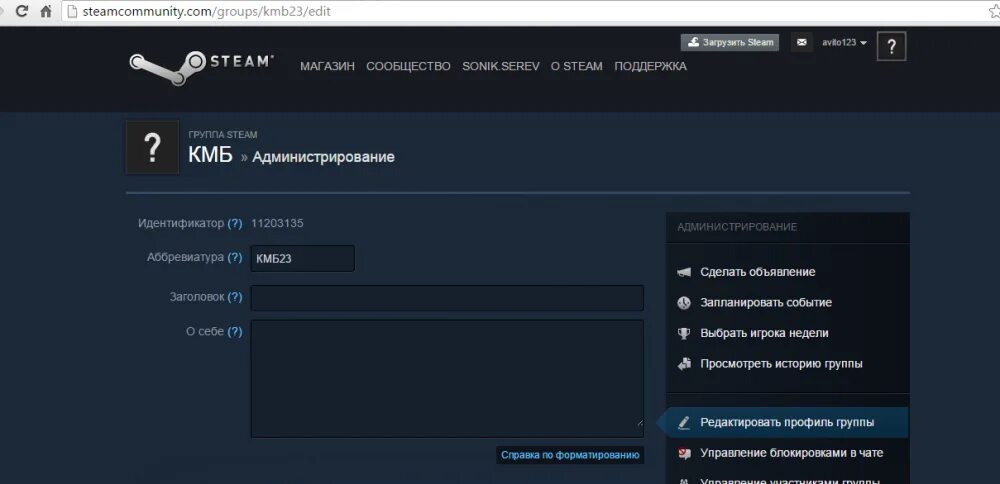Click the group history icon
The height and width of the screenshot is (484, 1000).
[684, 364]
